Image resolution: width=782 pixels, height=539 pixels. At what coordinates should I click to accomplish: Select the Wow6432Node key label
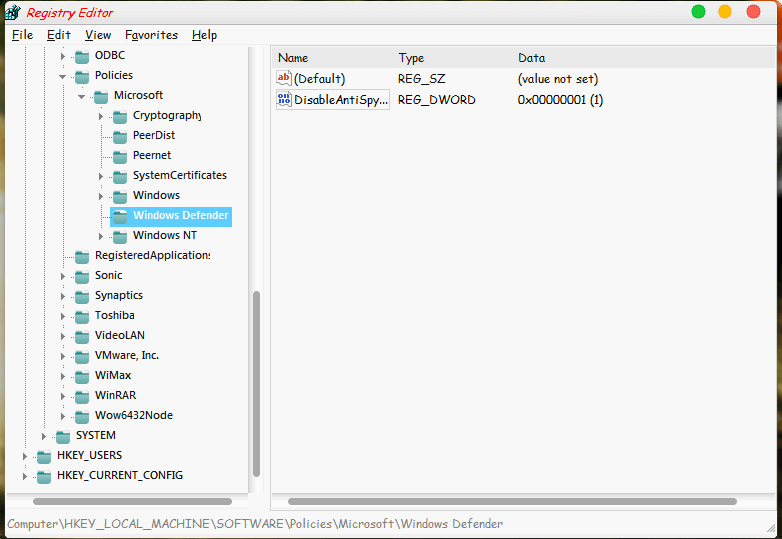coord(134,415)
